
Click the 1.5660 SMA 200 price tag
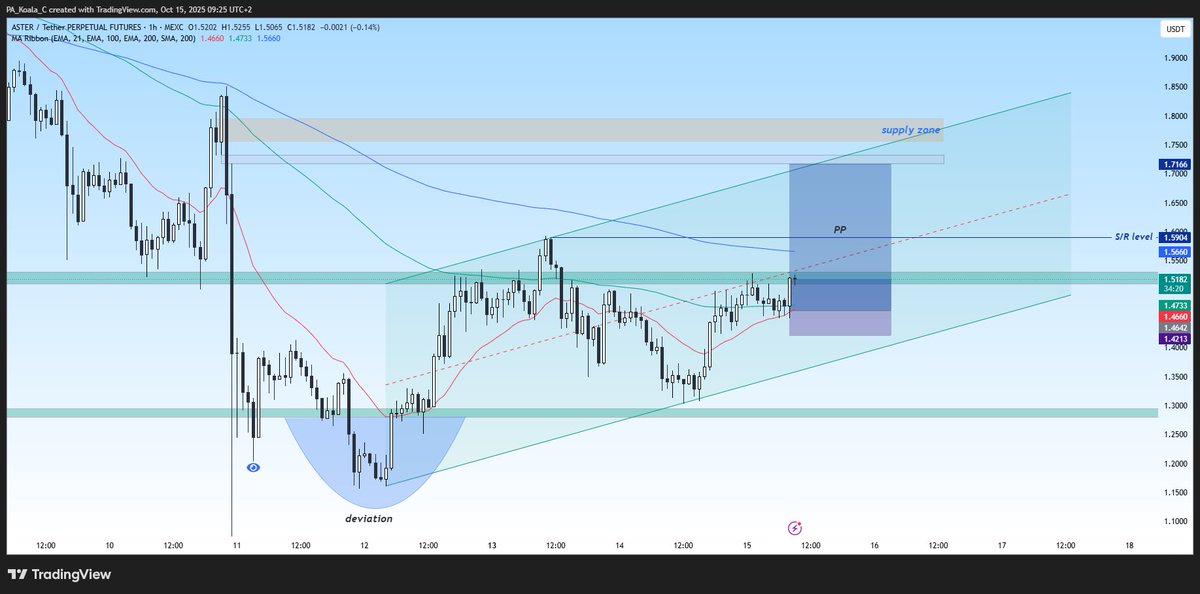tap(1174, 252)
